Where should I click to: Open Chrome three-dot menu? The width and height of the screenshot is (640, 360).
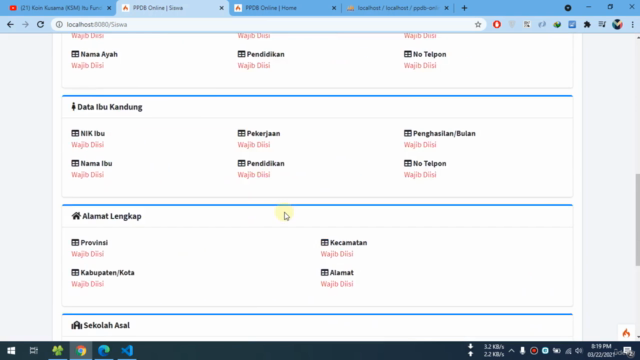tap(632, 24)
